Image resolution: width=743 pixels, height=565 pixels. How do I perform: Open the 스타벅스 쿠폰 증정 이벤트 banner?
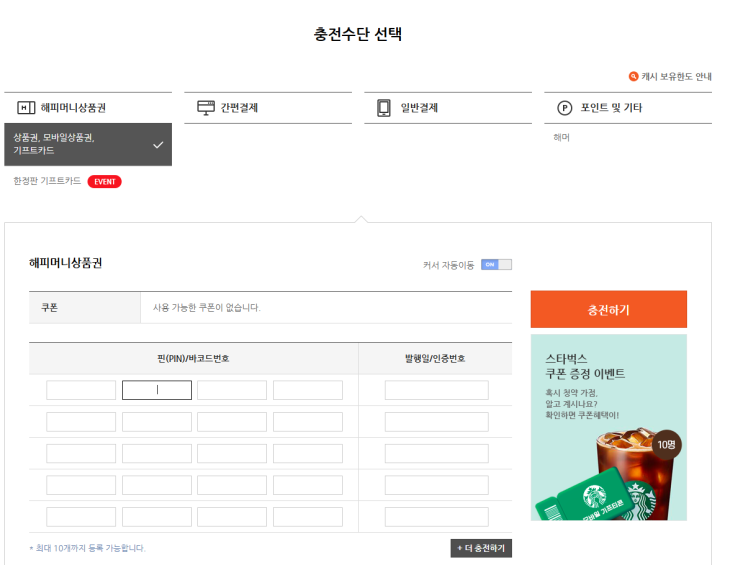[x=608, y=427]
